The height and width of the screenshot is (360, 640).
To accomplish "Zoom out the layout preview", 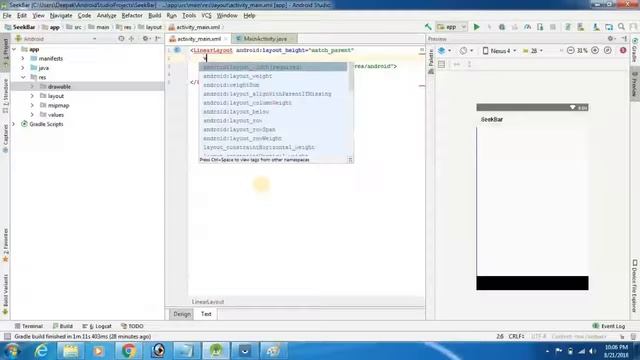I will (x=571, y=51).
